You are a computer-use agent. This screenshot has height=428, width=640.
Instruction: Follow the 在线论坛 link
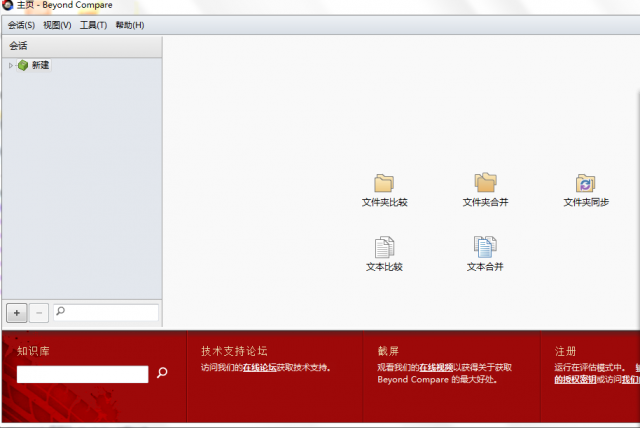coord(260,368)
